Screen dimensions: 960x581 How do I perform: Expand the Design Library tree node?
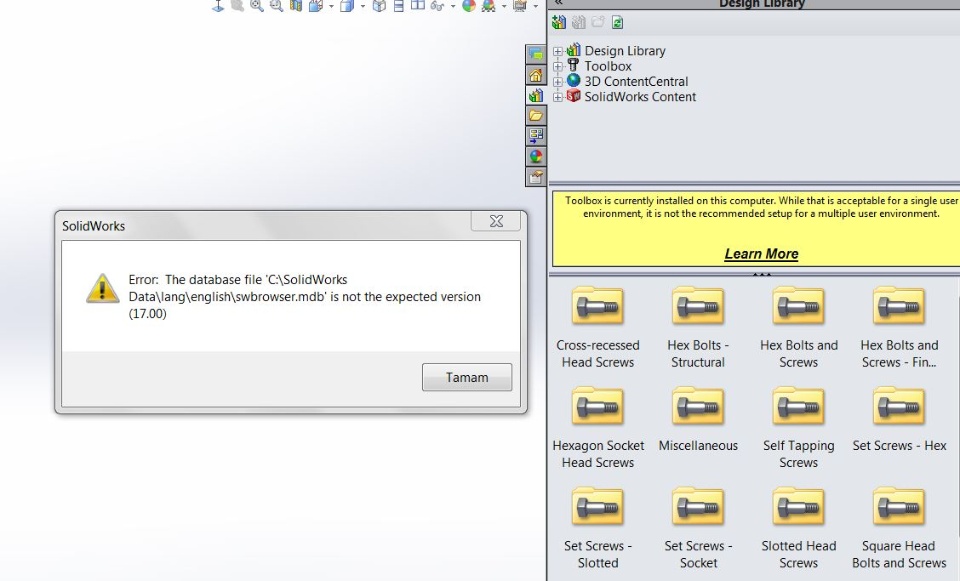(558, 51)
